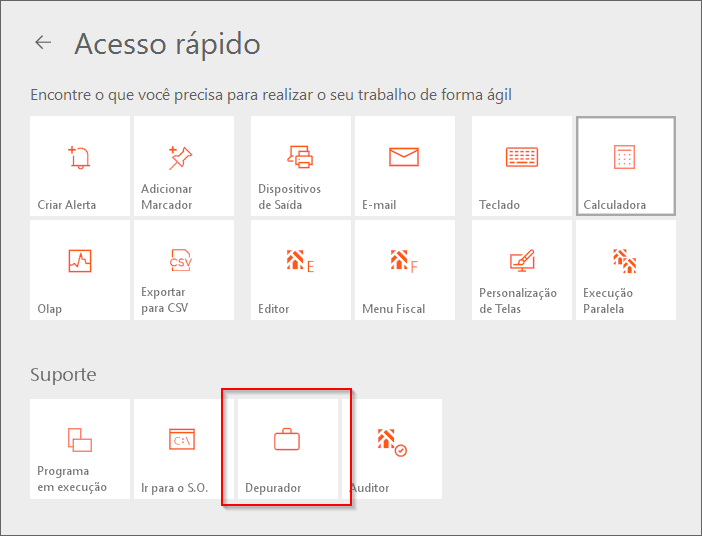This screenshot has height=536, width=702.
Task: Open the Teclado keyboard tile
Action: tap(522, 166)
